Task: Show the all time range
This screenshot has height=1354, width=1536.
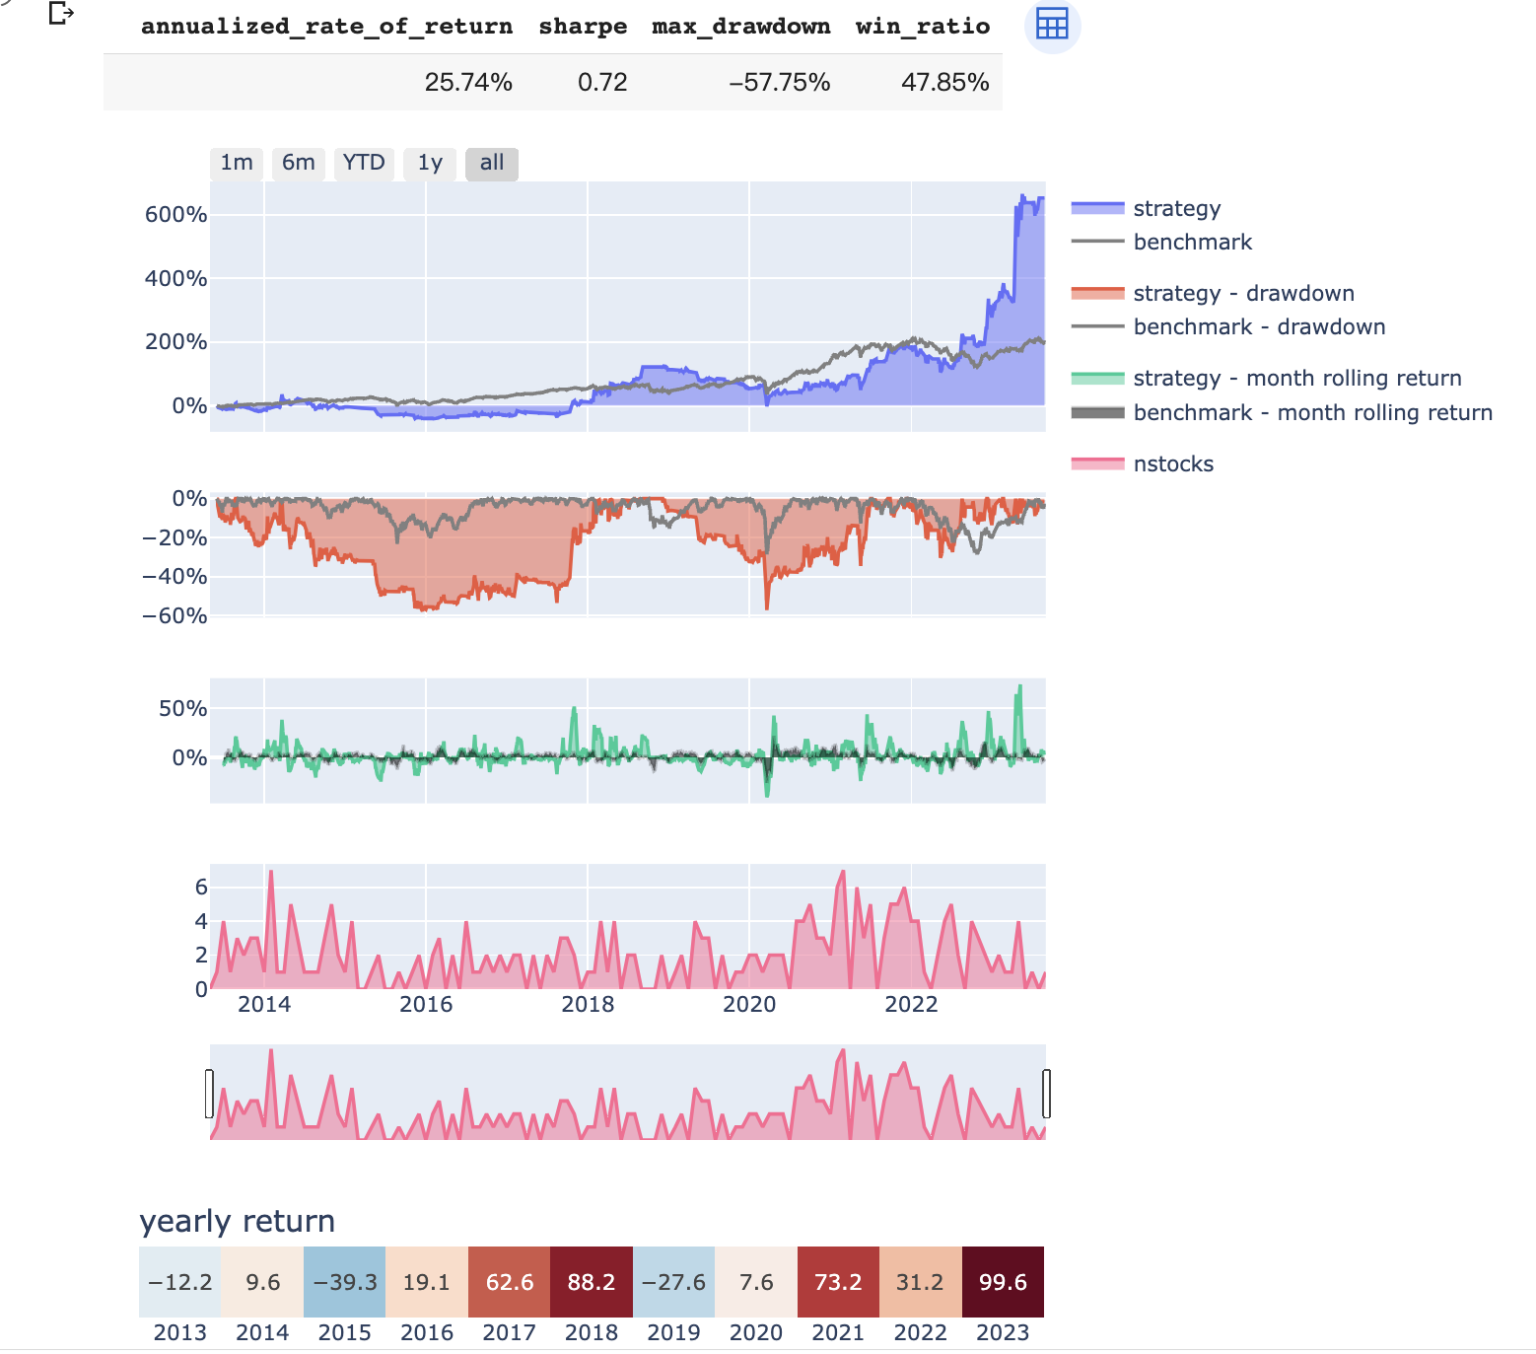Action: [491, 163]
